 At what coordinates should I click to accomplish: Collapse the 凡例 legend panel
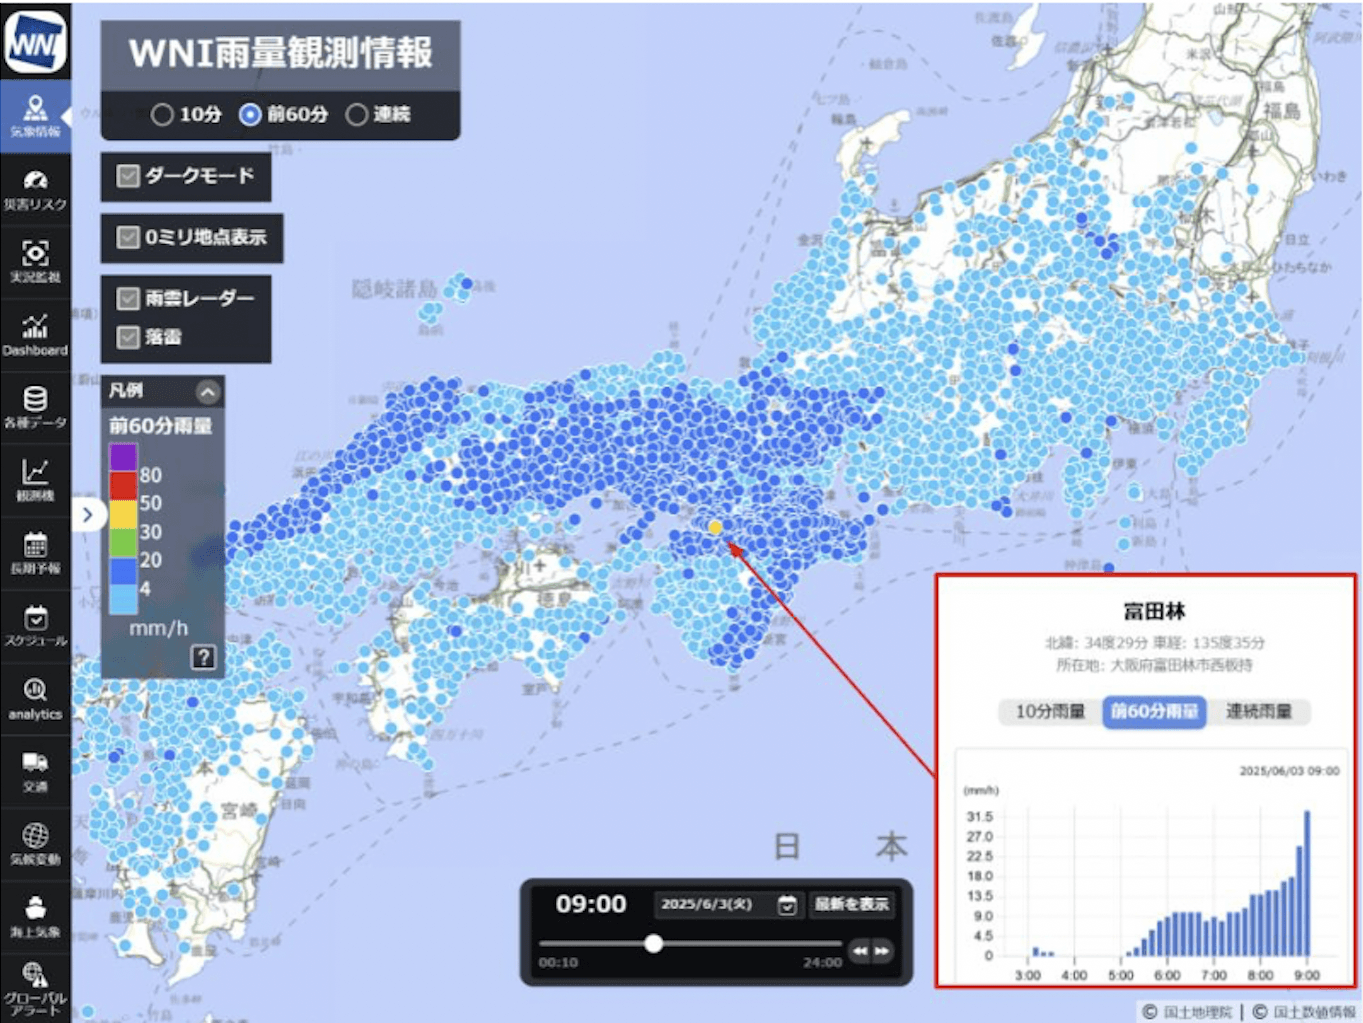pyautogui.click(x=207, y=391)
